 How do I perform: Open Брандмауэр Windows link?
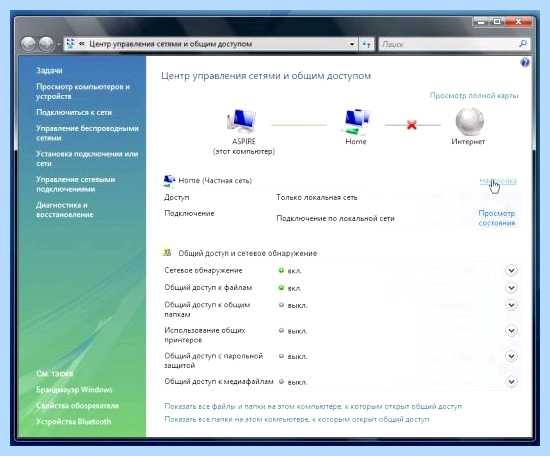pos(74,389)
